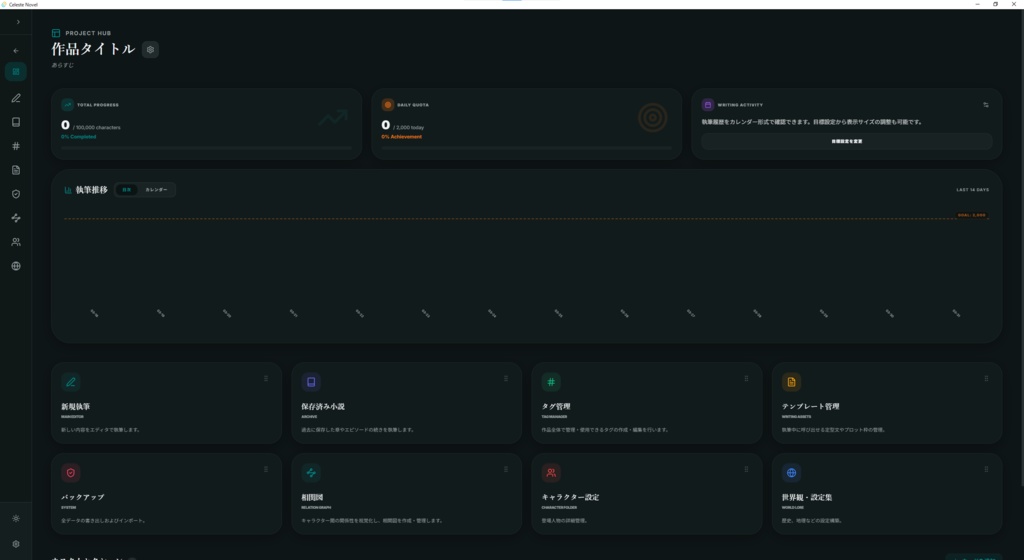The image size is (1024, 560).
Task: Click the Daily Quota orange circle badge
Action: [387, 104]
